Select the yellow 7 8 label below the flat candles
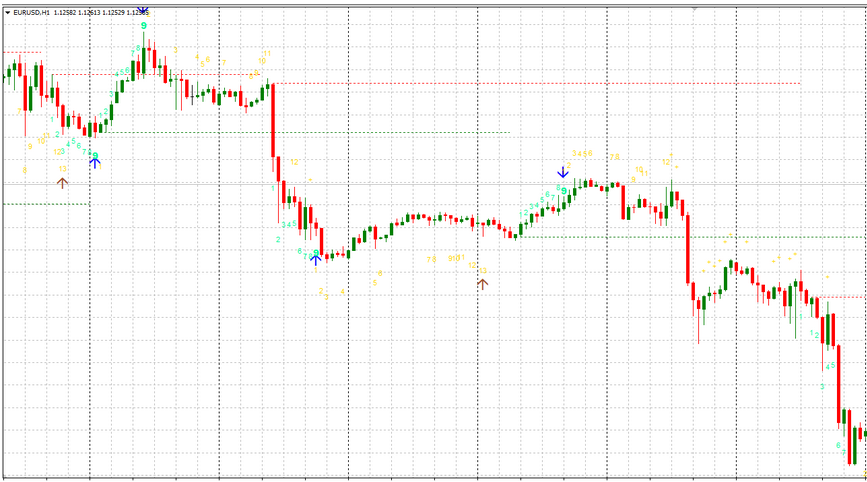 (x=431, y=259)
